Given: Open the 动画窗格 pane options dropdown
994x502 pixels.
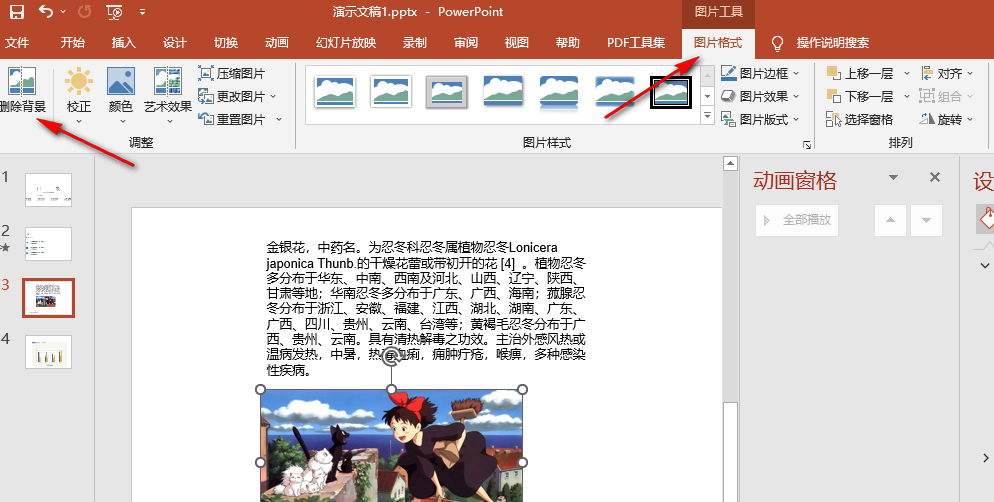Looking at the screenshot, I should pos(894,177).
